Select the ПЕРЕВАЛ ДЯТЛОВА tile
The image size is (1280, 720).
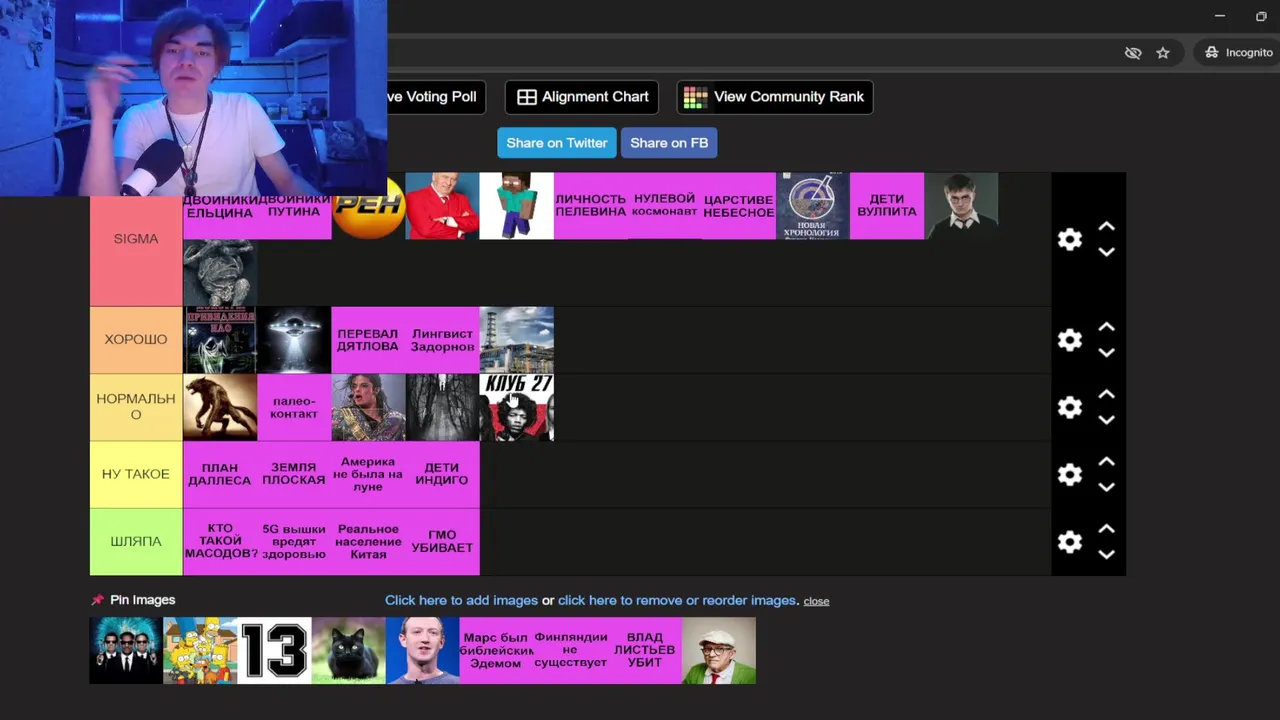click(368, 340)
